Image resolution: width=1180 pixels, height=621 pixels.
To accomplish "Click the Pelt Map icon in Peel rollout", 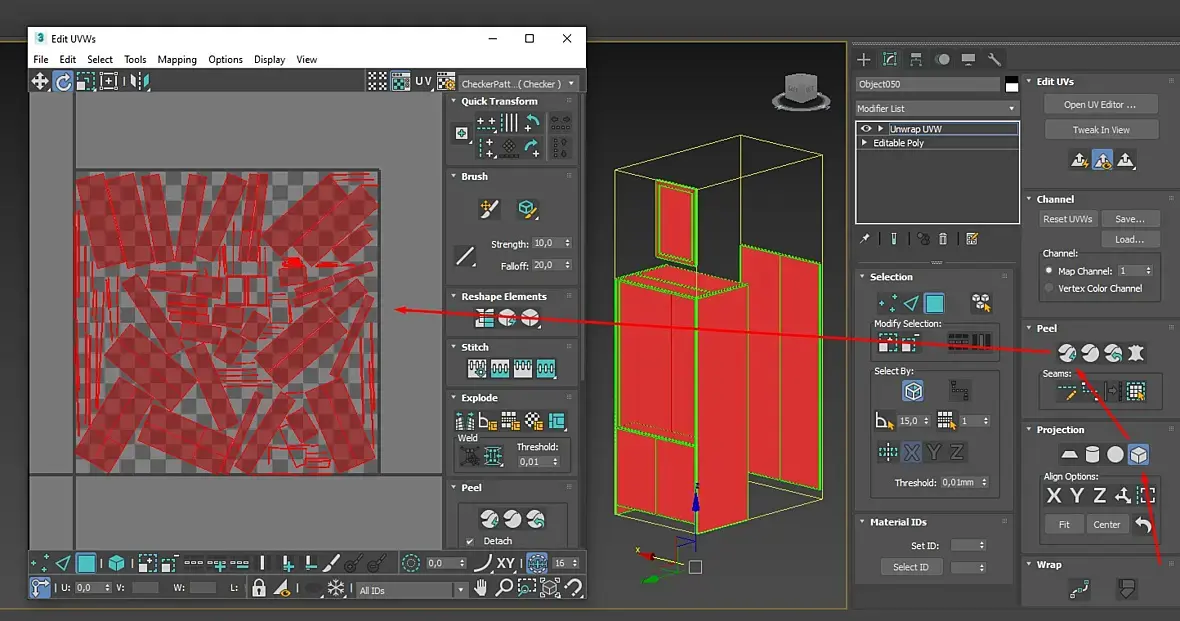I will 1136,353.
